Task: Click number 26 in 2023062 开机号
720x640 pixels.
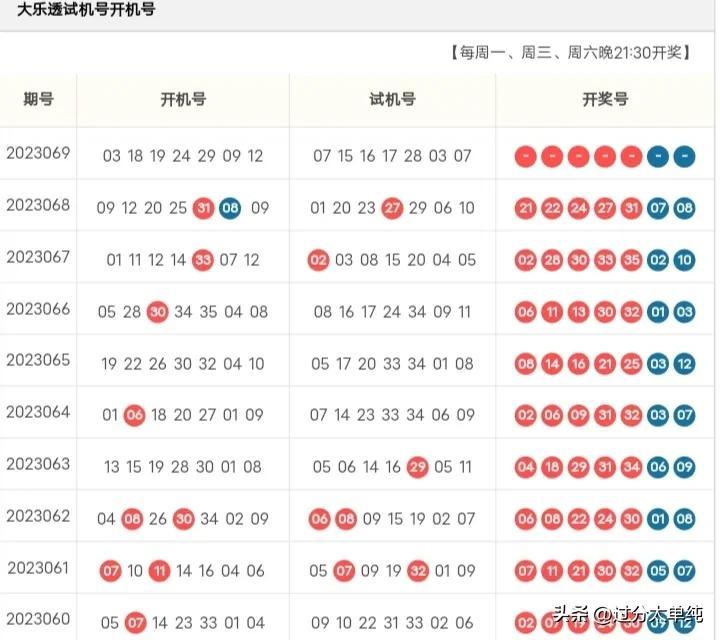Action: point(158,519)
